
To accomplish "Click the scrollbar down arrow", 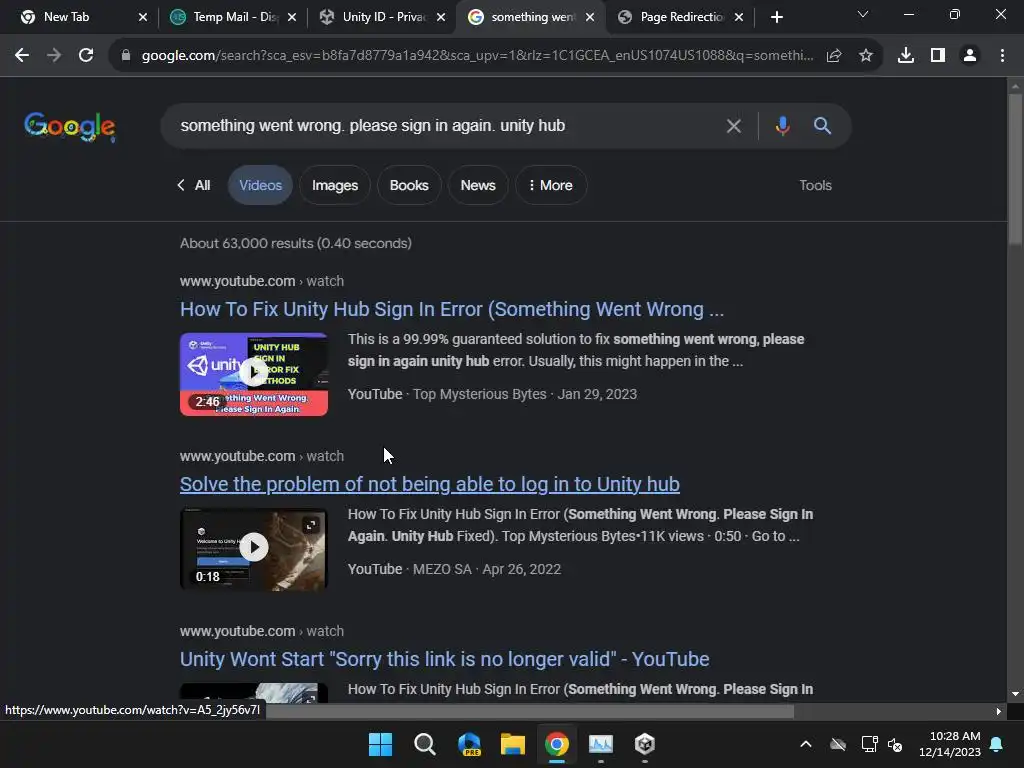I will coord(1014,694).
